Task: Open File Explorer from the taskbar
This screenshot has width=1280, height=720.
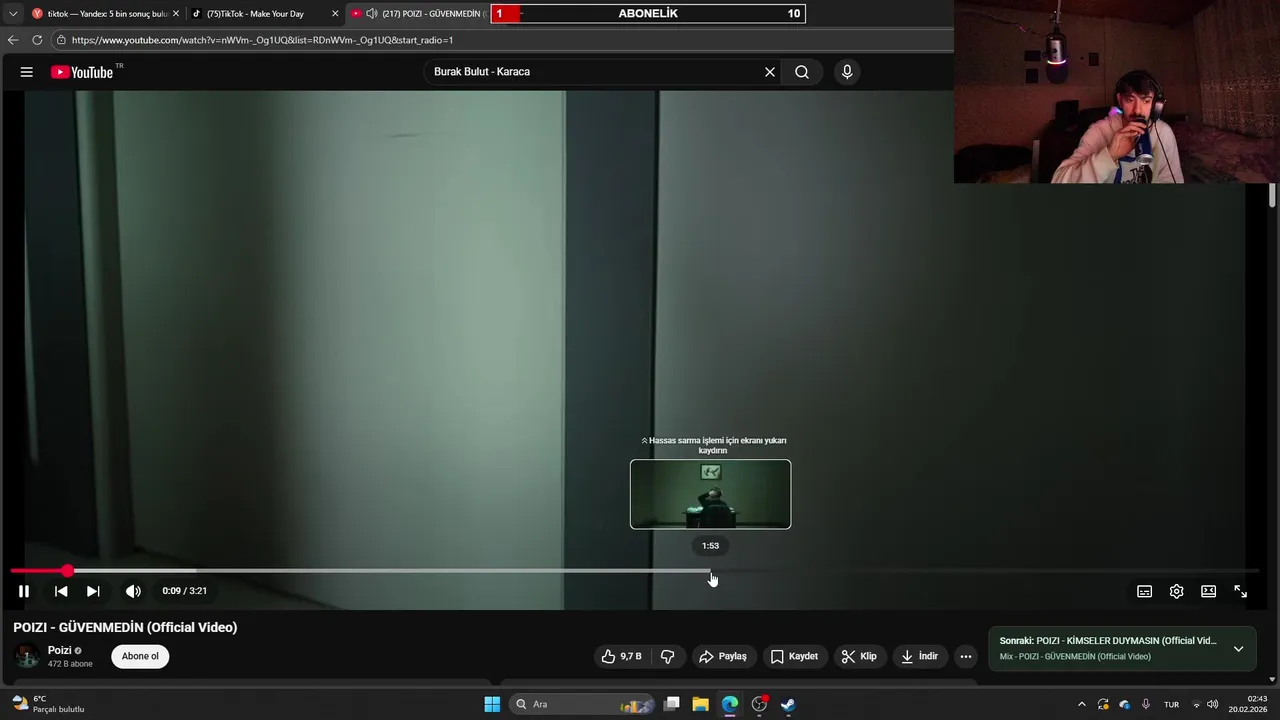Action: click(701, 704)
